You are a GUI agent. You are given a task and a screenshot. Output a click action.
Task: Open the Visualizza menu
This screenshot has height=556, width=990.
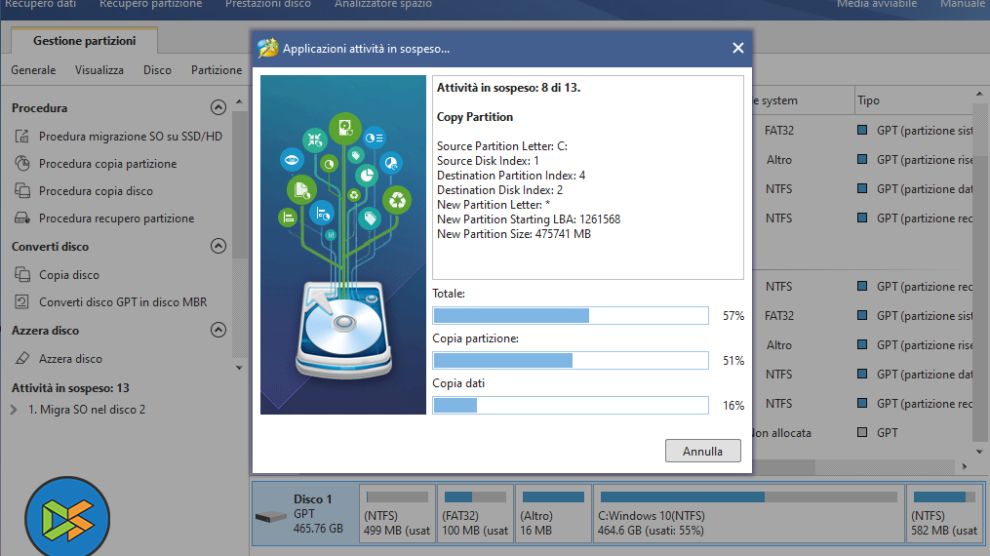coord(99,70)
